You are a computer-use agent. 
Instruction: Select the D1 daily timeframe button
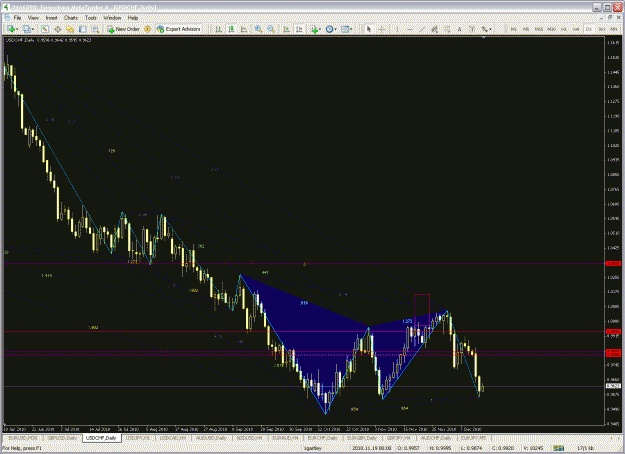point(589,29)
